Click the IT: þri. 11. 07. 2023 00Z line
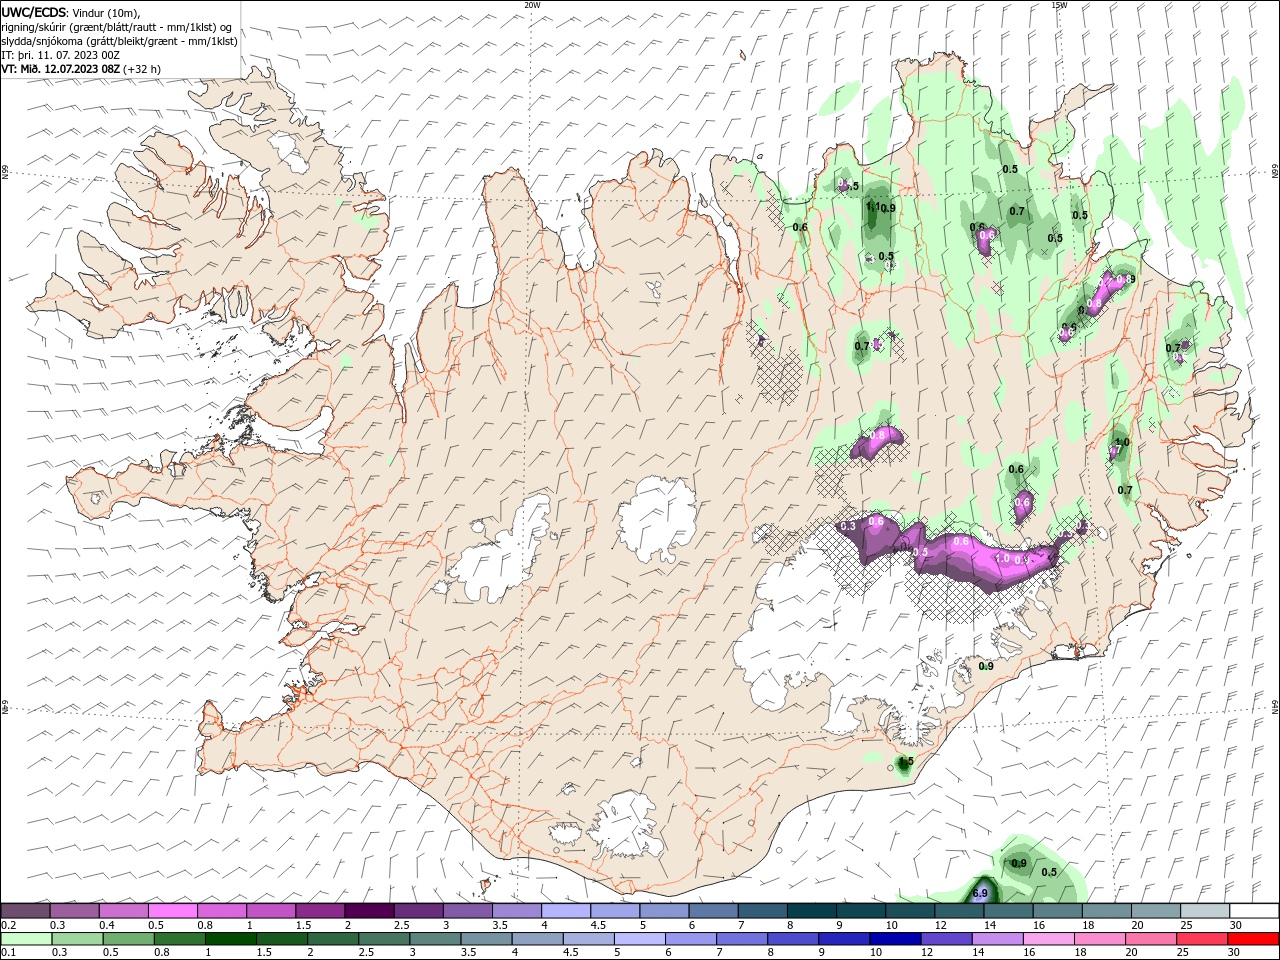 (61, 55)
